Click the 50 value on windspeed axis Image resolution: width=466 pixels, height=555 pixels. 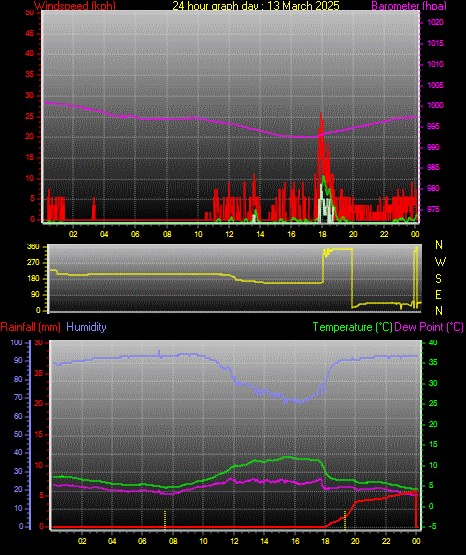tap(30, 12)
